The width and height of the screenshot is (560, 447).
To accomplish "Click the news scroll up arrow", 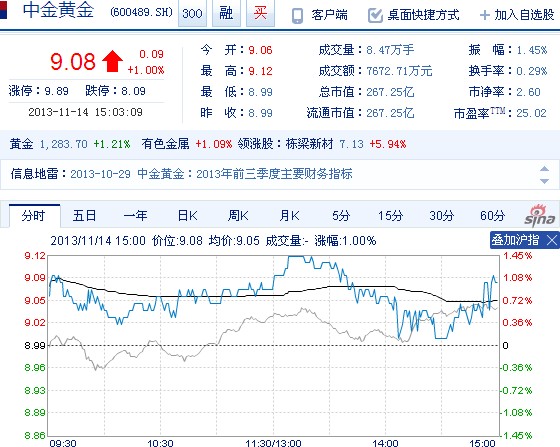I will click(544, 169).
